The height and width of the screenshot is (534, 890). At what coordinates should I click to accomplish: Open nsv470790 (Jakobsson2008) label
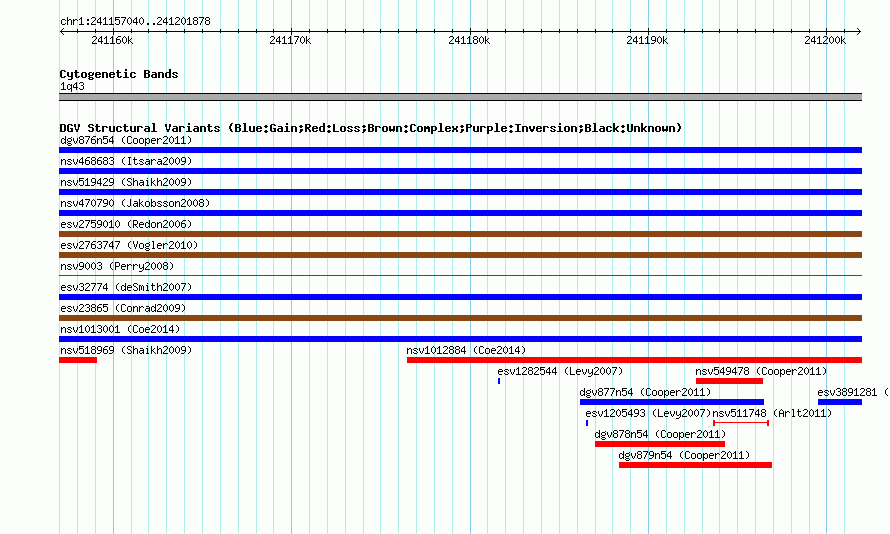(x=135, y=203)
